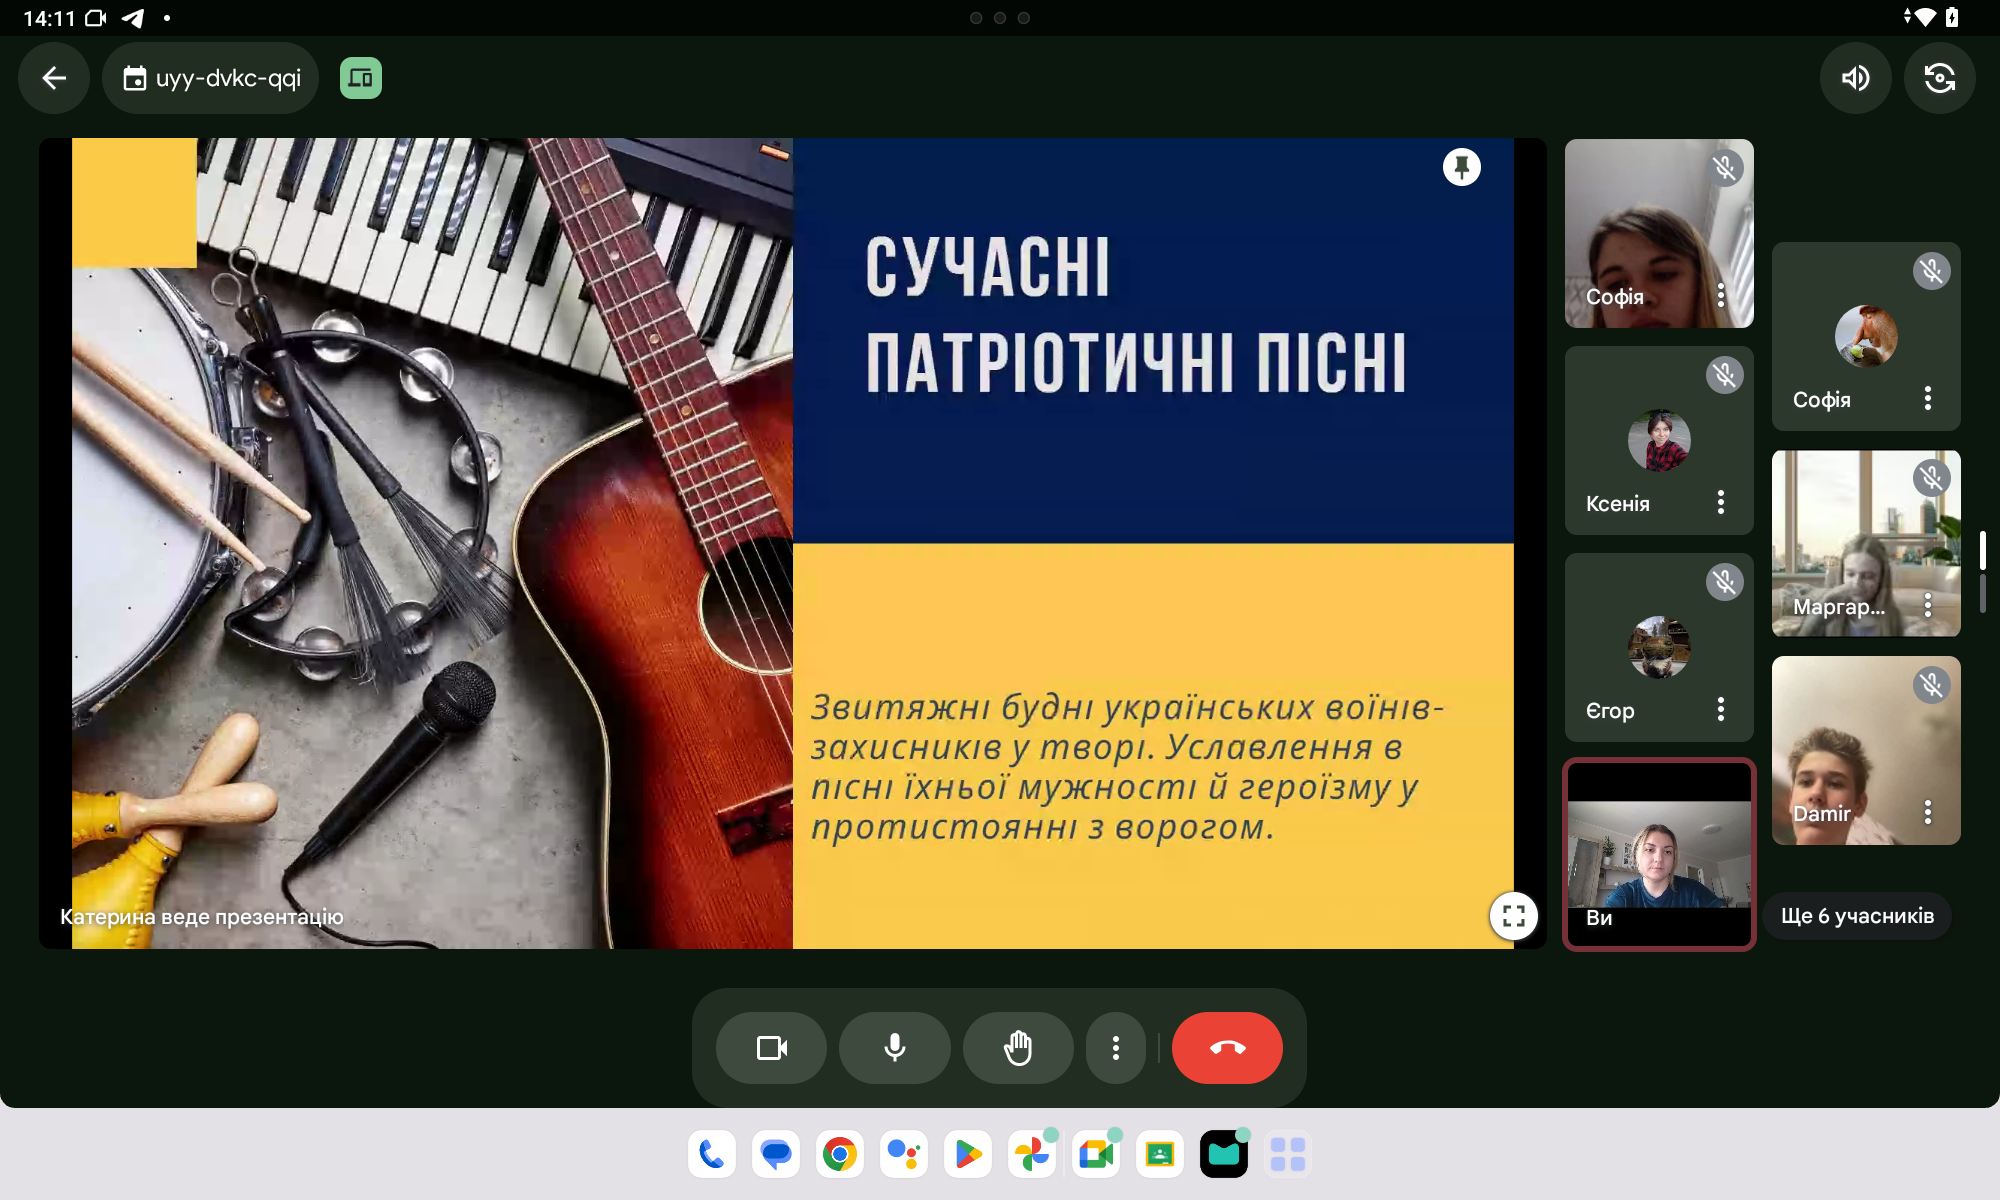Open meeting code uyy-dvkc-qqi details
Screen dimensions: 2000x1200
[211, 78]
